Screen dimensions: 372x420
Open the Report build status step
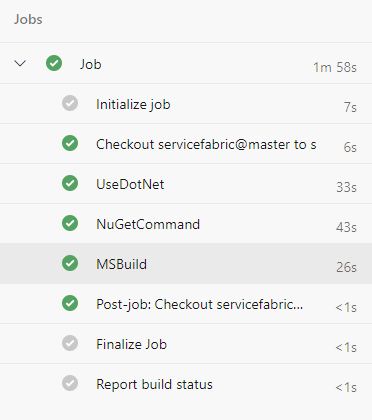coord(186,384)
